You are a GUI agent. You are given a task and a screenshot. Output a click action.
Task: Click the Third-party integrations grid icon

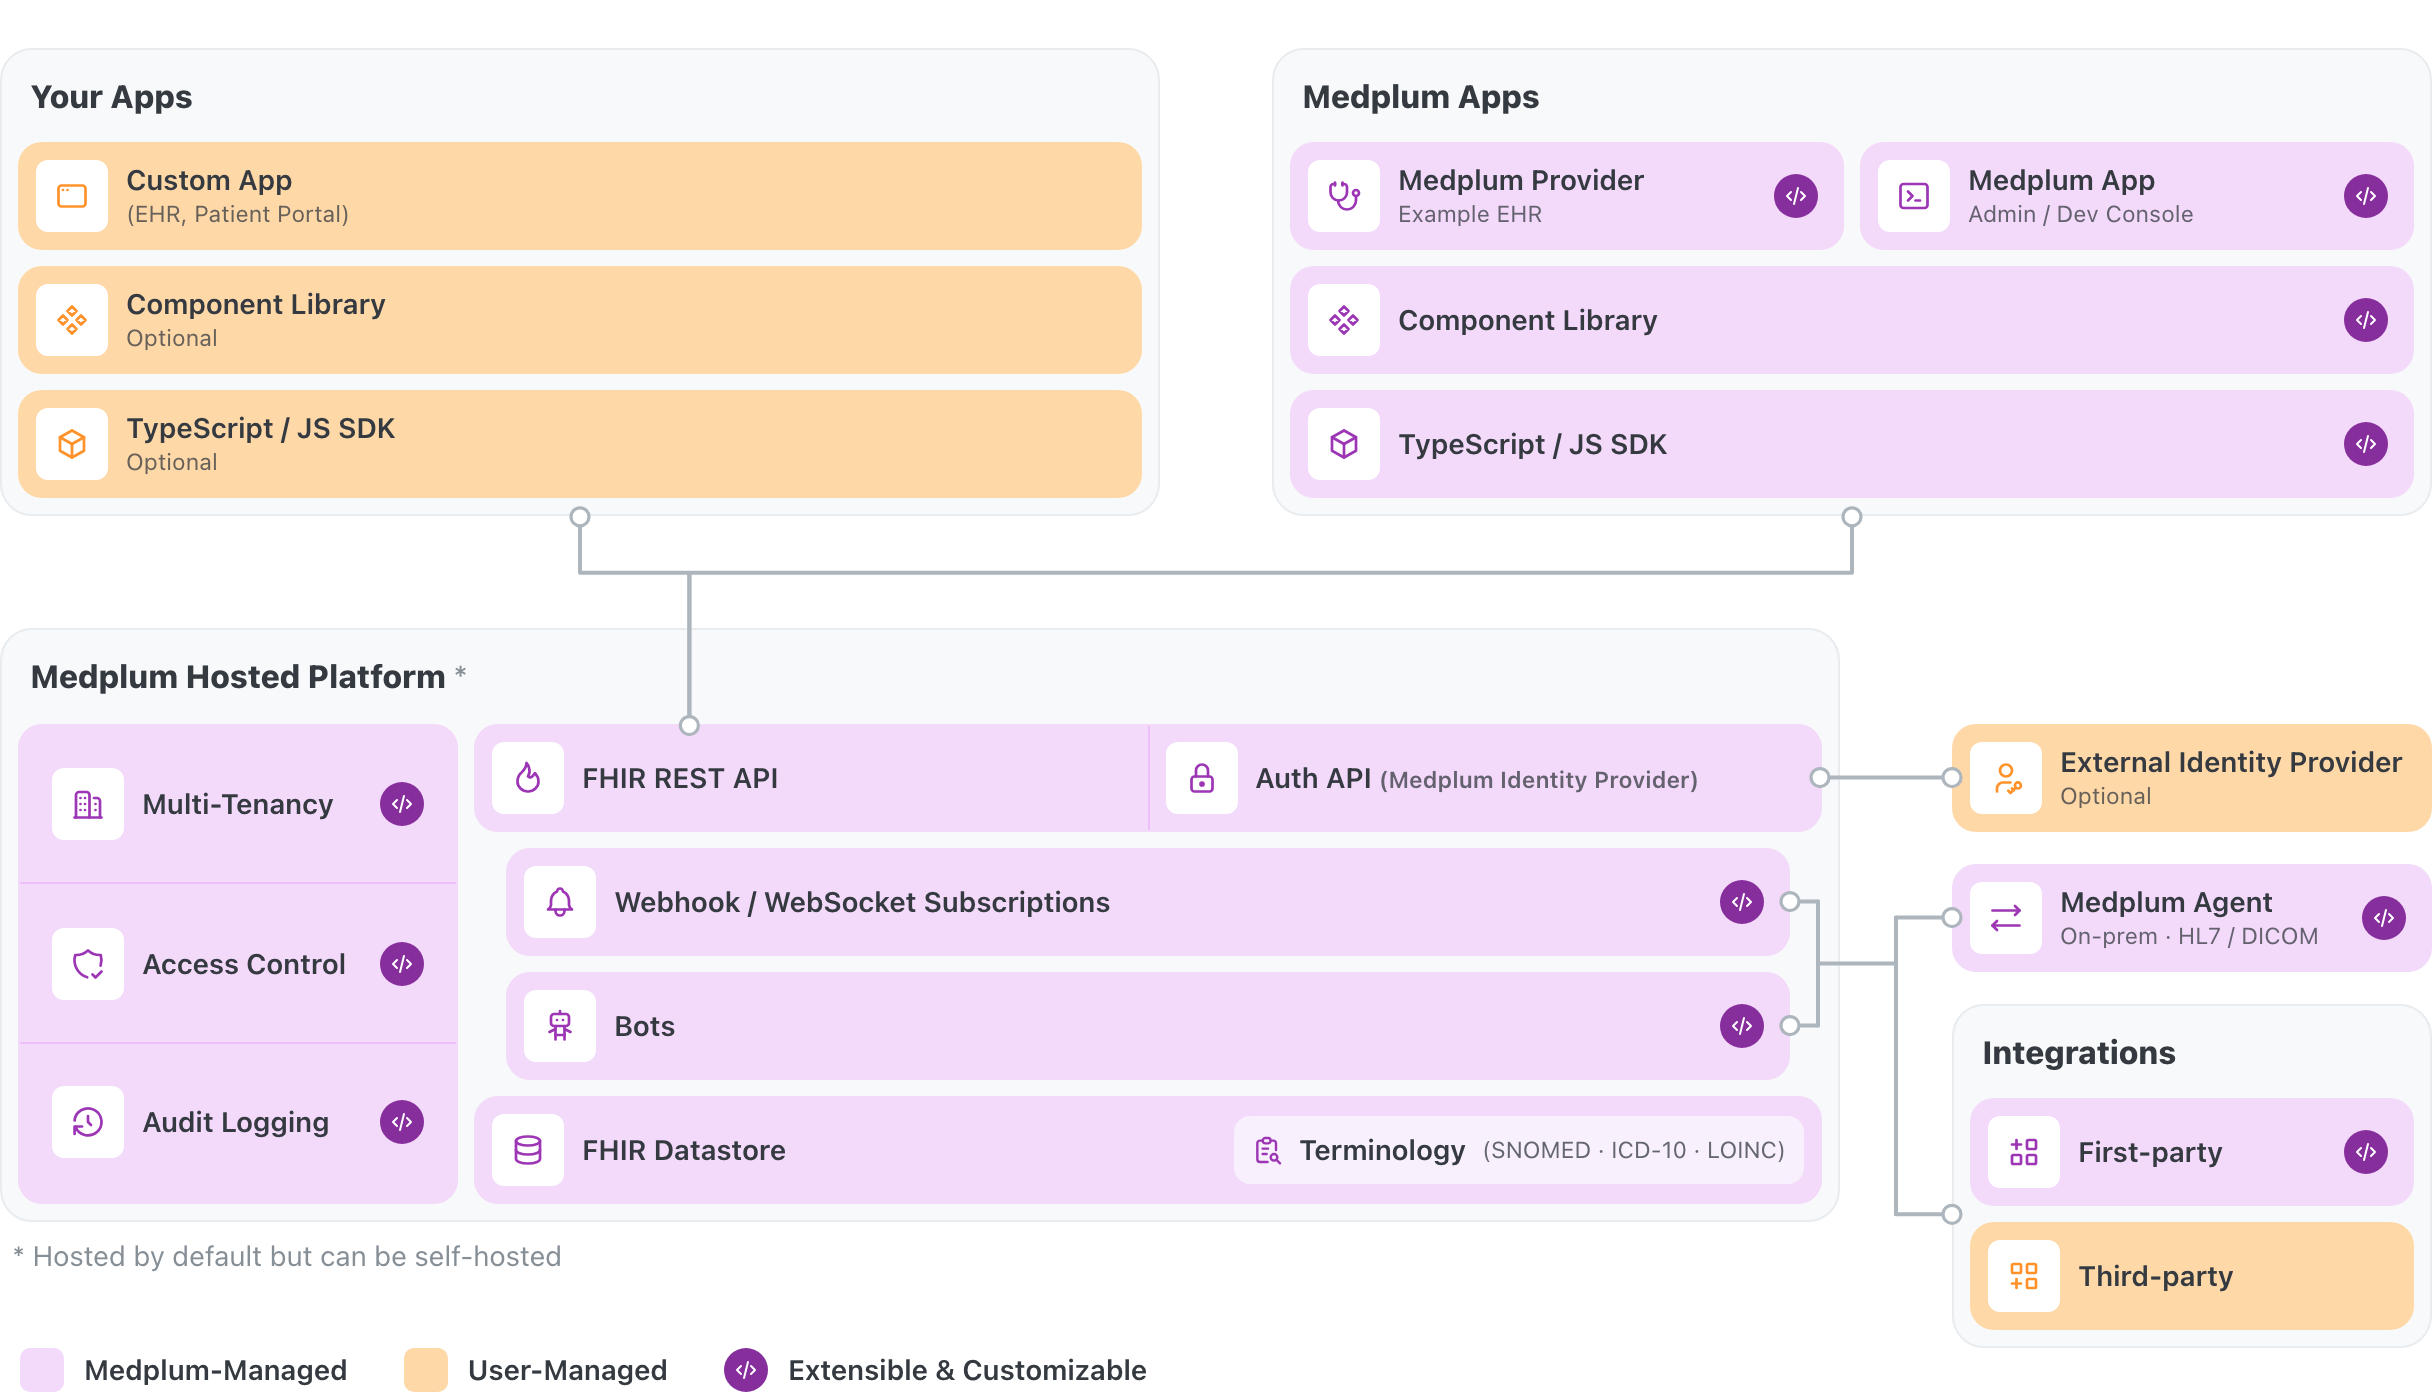[x=2024, y=1276]
